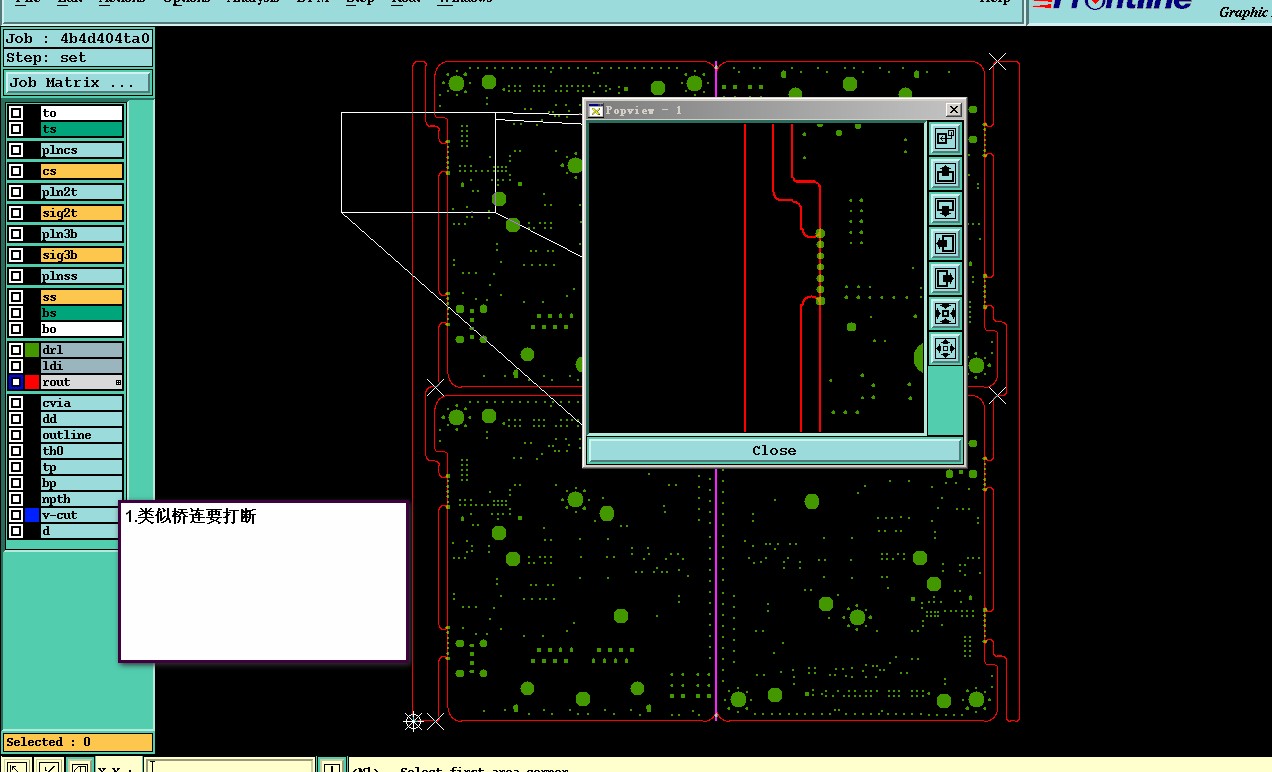Toggle checkbox for layer to
Screen dimensions: 1272x772
[16, 113]
